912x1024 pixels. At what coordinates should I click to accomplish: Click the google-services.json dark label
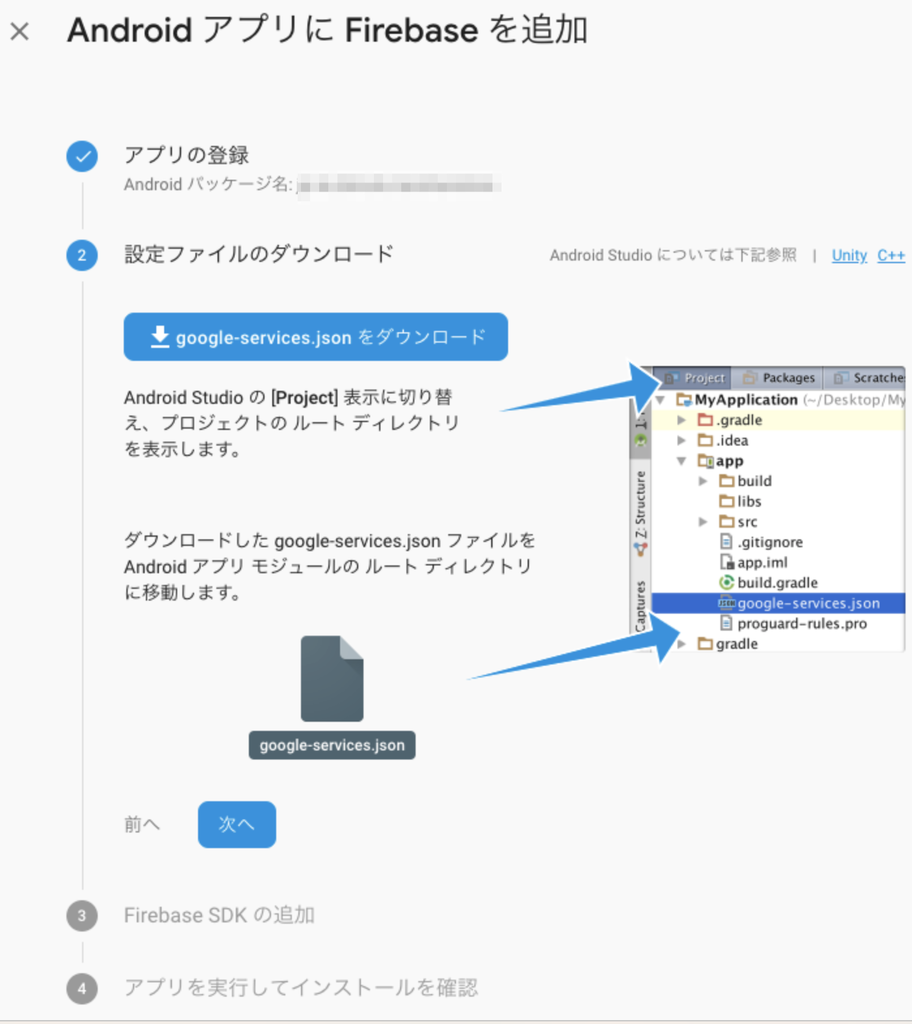point(332,745)
